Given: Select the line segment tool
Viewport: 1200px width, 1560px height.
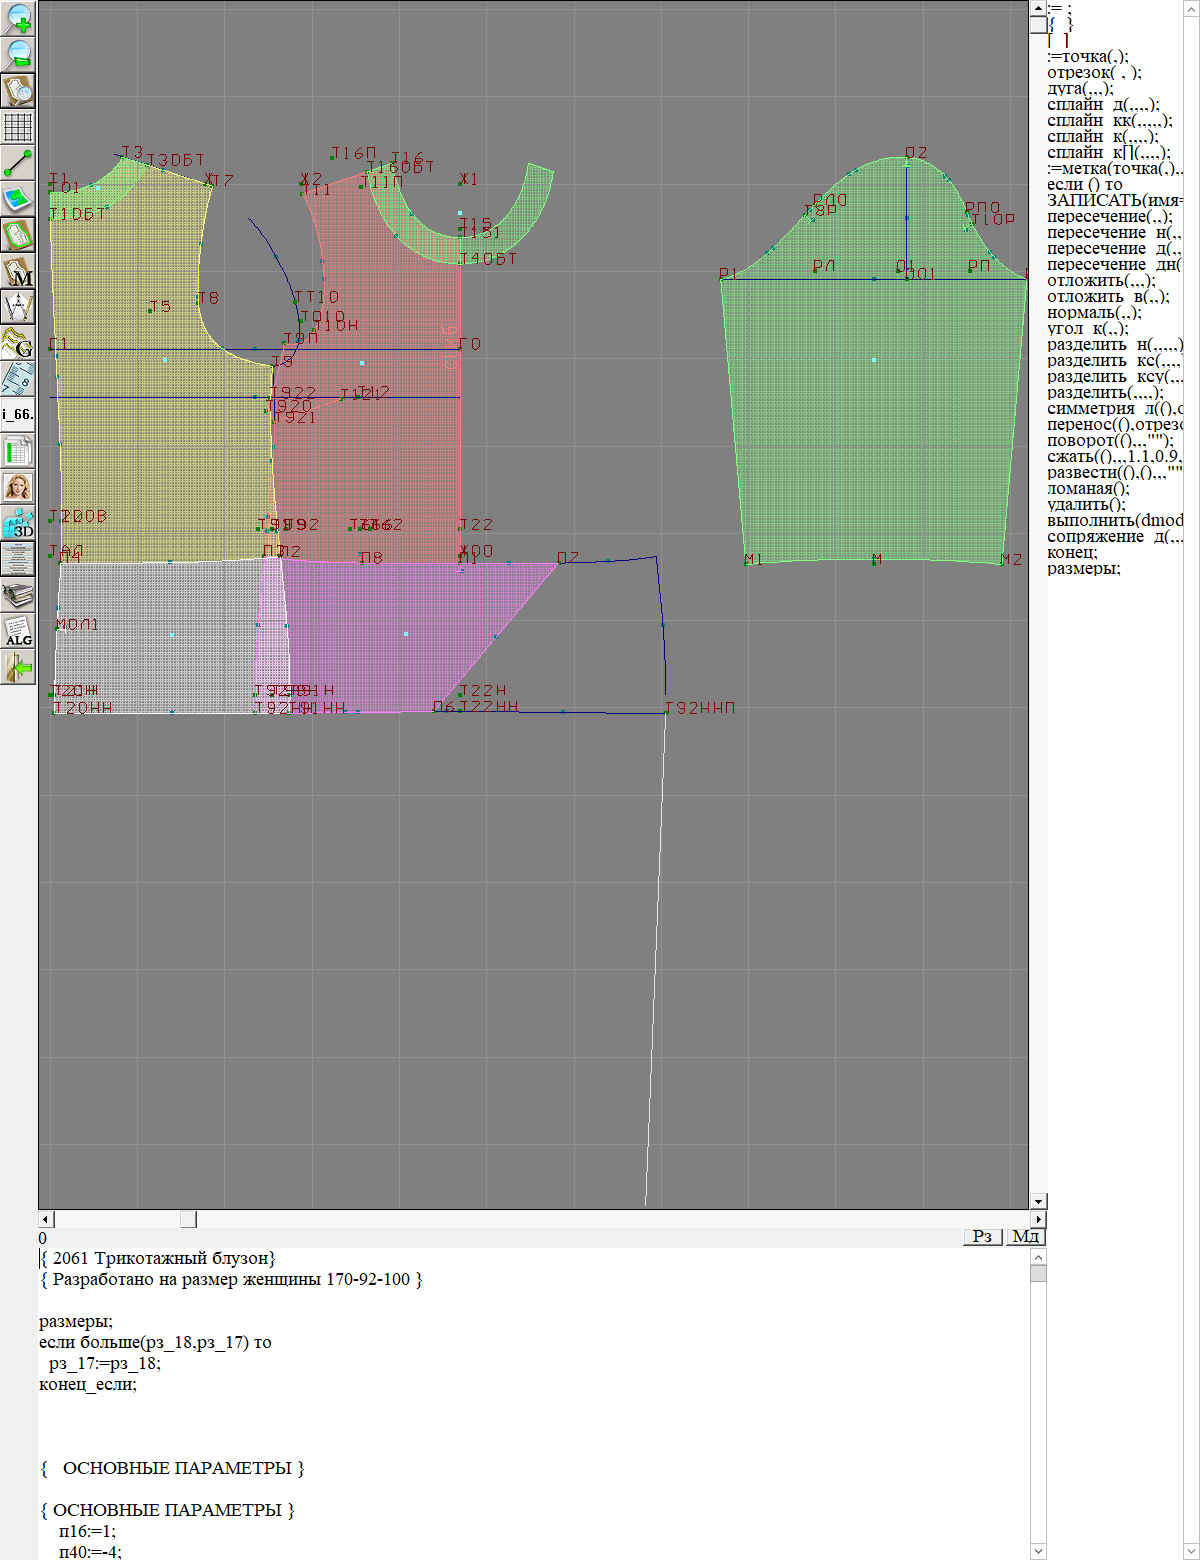Looking at the screenshot, I should [x=19, y=162].
